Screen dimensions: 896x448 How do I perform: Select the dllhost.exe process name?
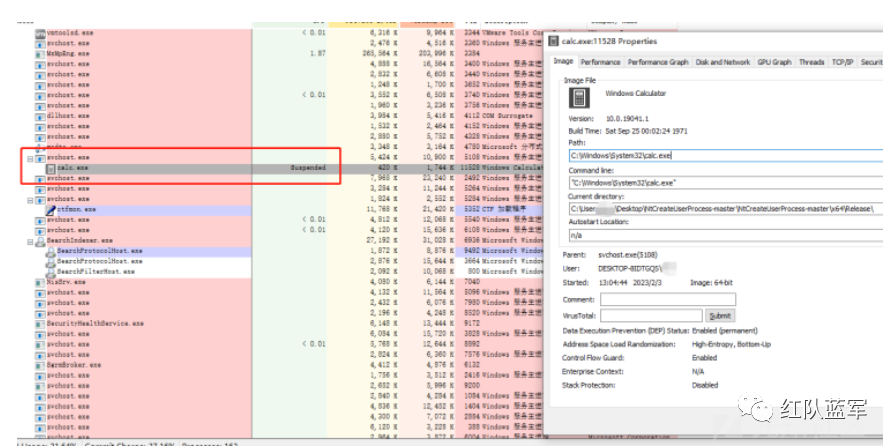[x=68, y=117]
